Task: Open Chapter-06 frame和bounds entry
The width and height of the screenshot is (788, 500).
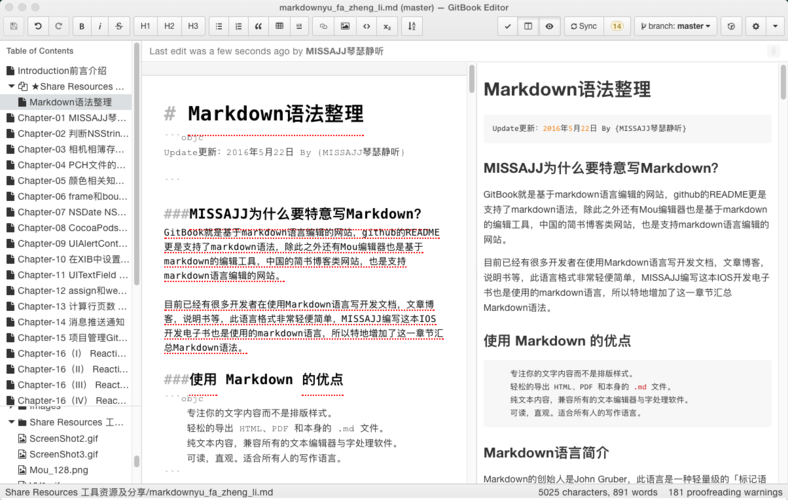Action: (66, 196)
